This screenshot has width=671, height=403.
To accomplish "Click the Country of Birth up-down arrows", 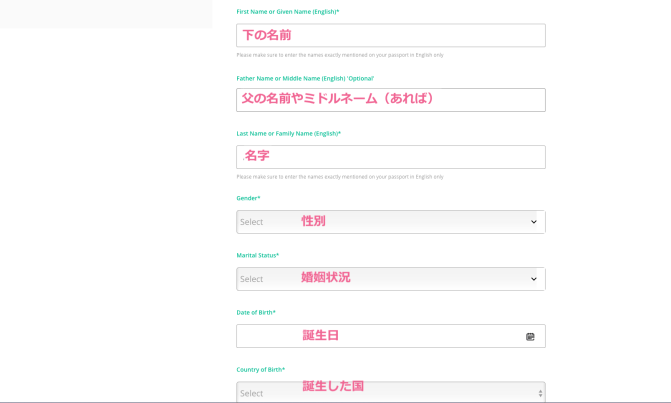I will (x=540, y=393).
